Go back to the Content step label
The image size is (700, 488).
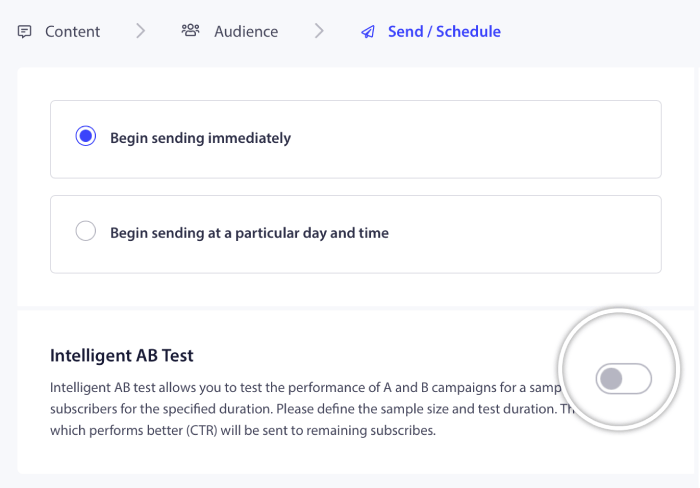[x=72, y=31]
